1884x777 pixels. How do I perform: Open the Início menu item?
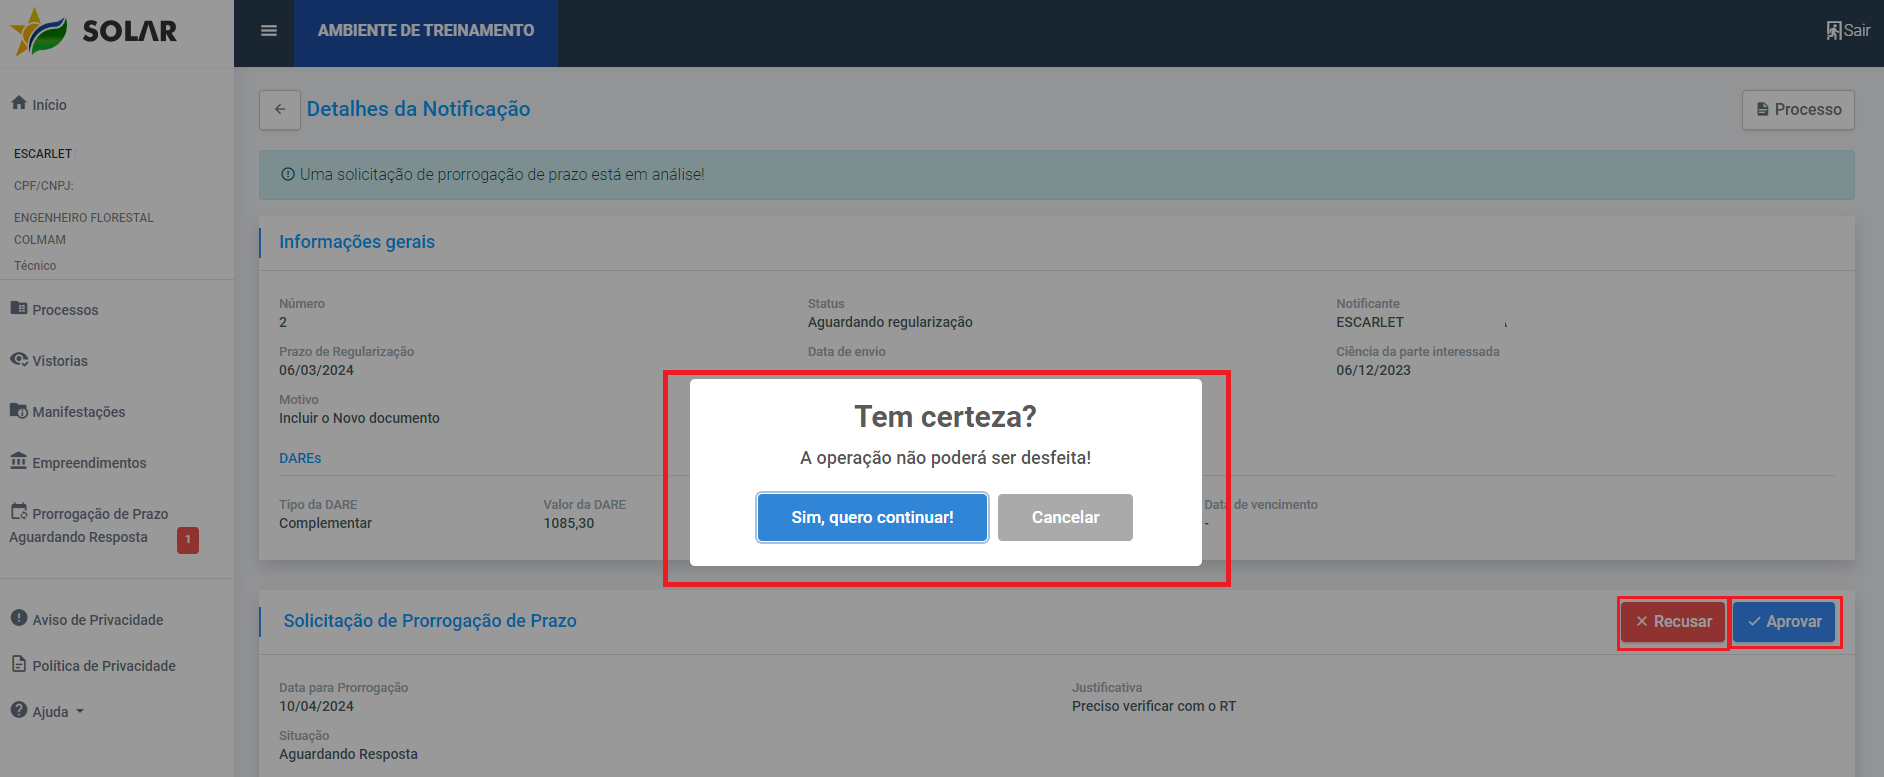click(49, 105)
